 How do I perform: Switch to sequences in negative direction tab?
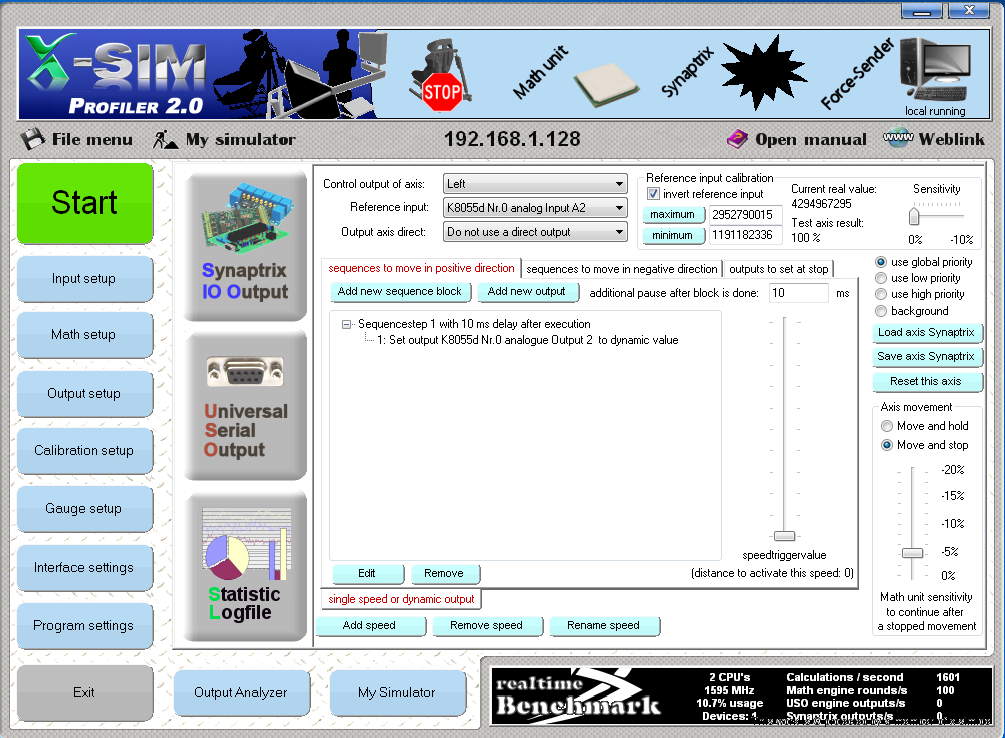621,269
